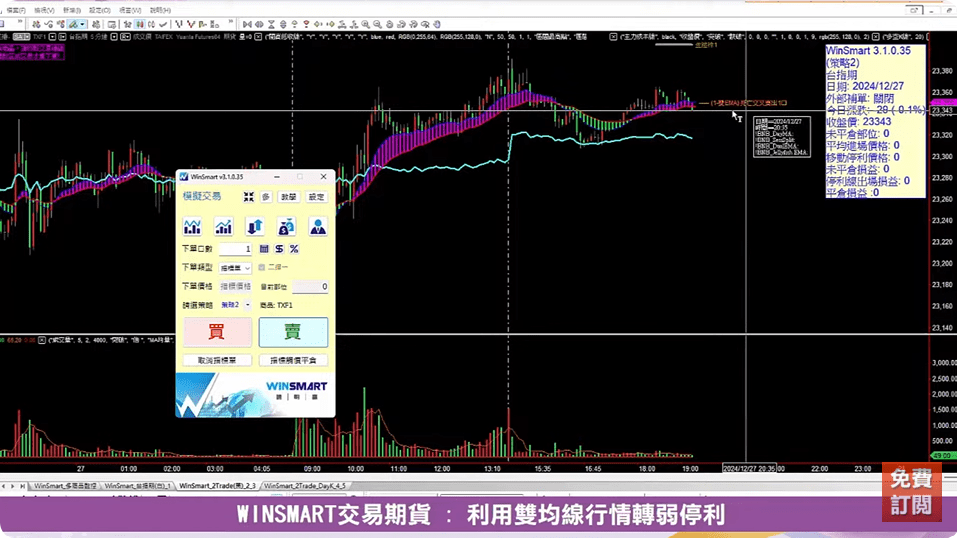Viewport: 957px width, 538px height.
Task: Open the 設定(O) menu
Action: 99,10
